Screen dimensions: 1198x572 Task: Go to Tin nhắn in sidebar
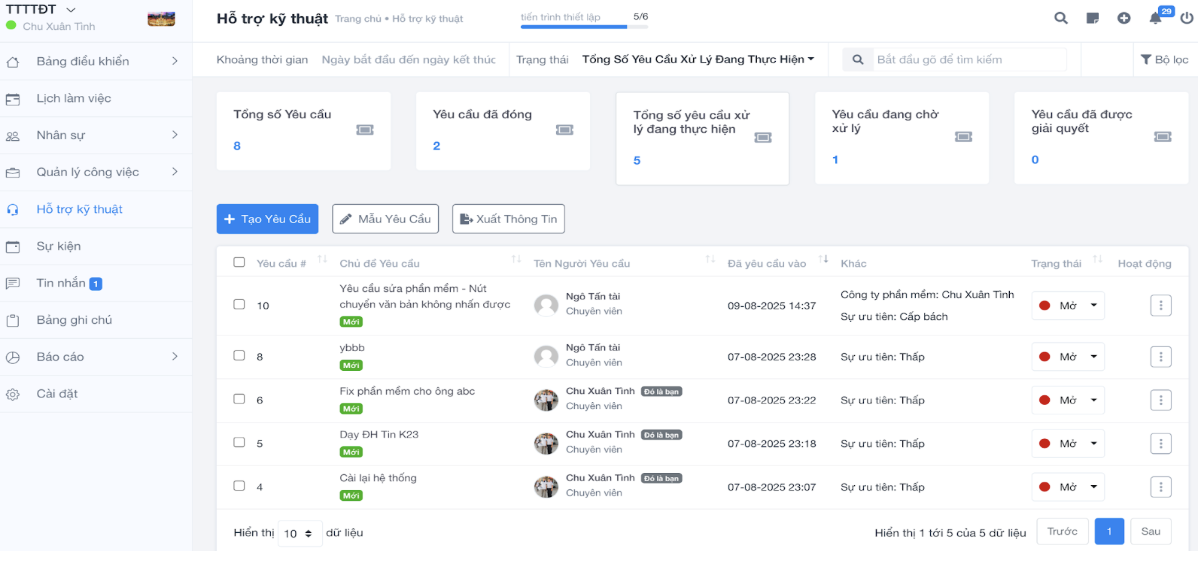coord(61,283)
